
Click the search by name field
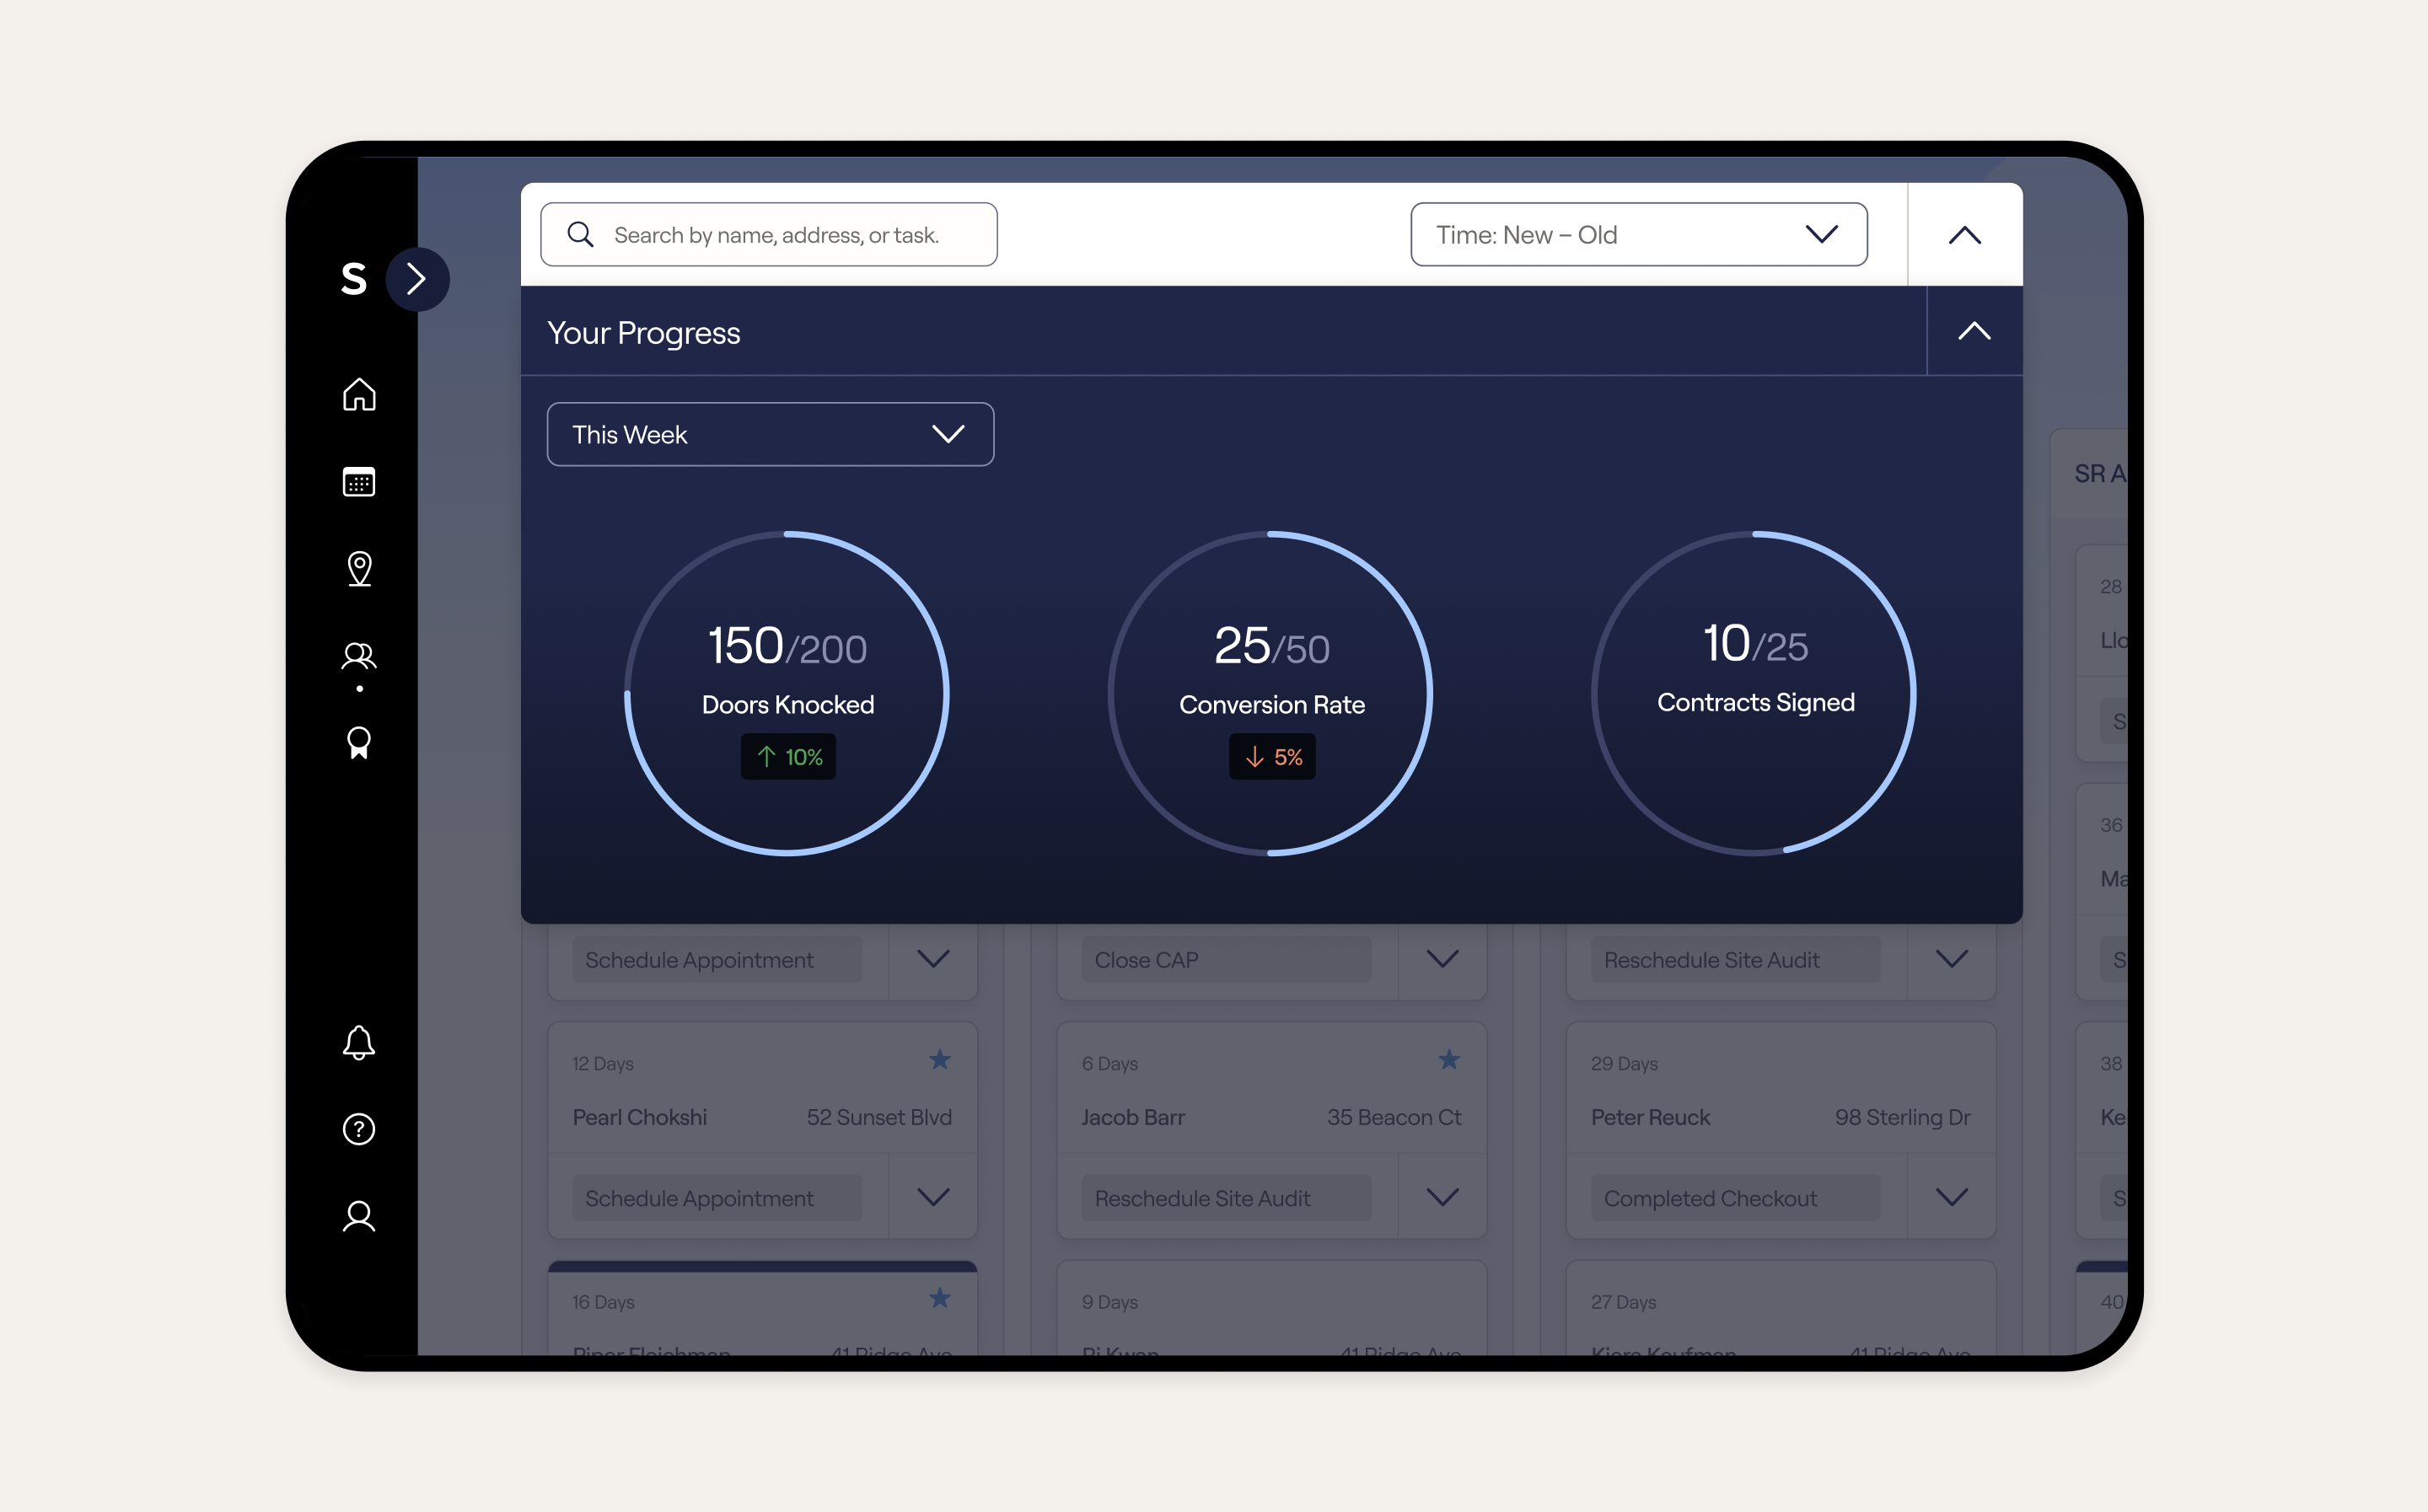(769, 235)
